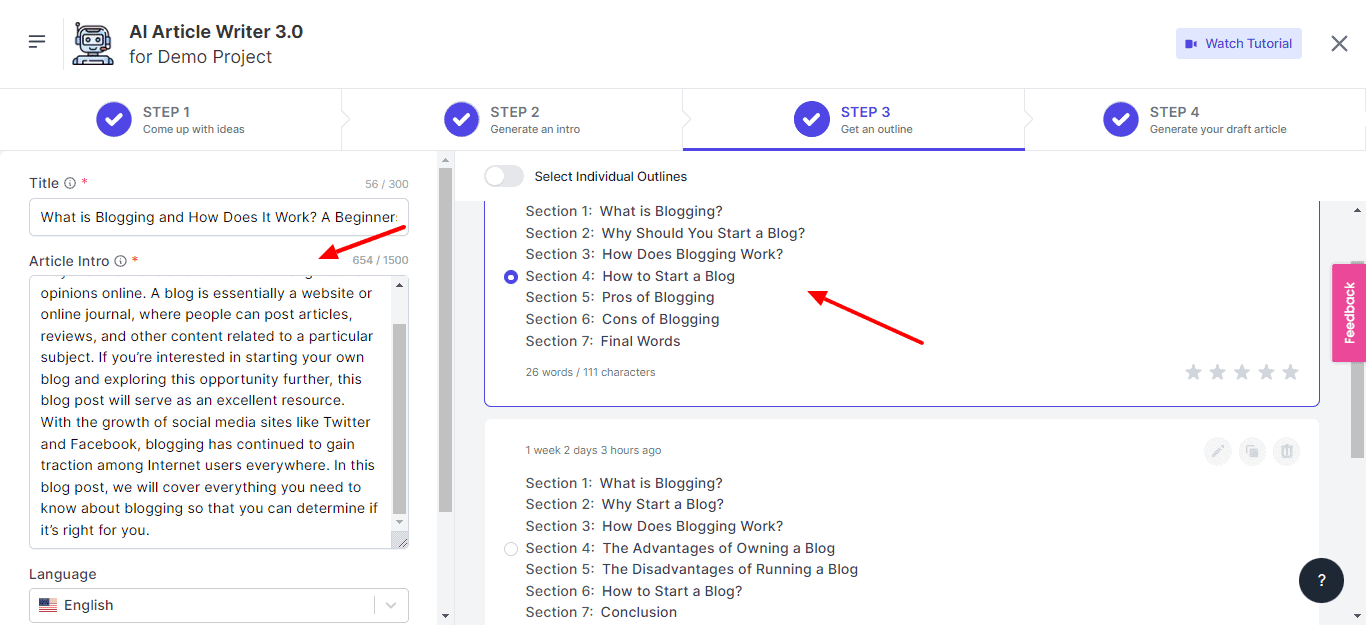The image size is (1366, 625).
Task: Click into the Article Intro text area
Action: click(210, 412)
